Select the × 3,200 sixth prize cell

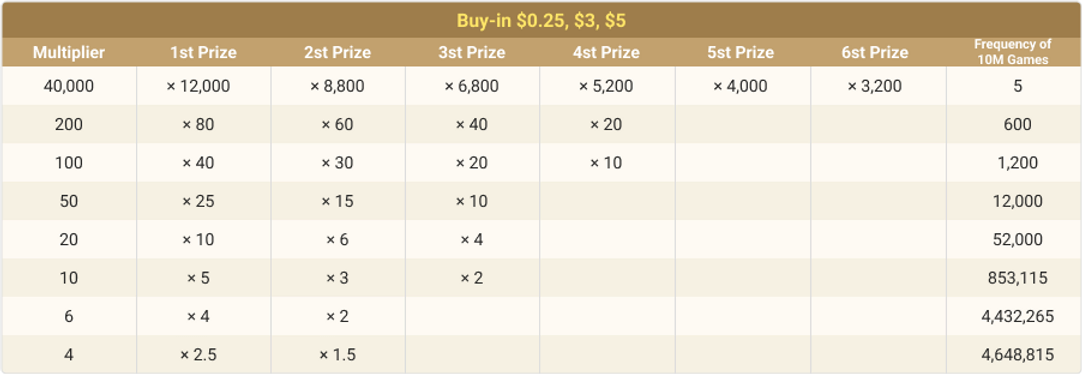coord(874,86)
